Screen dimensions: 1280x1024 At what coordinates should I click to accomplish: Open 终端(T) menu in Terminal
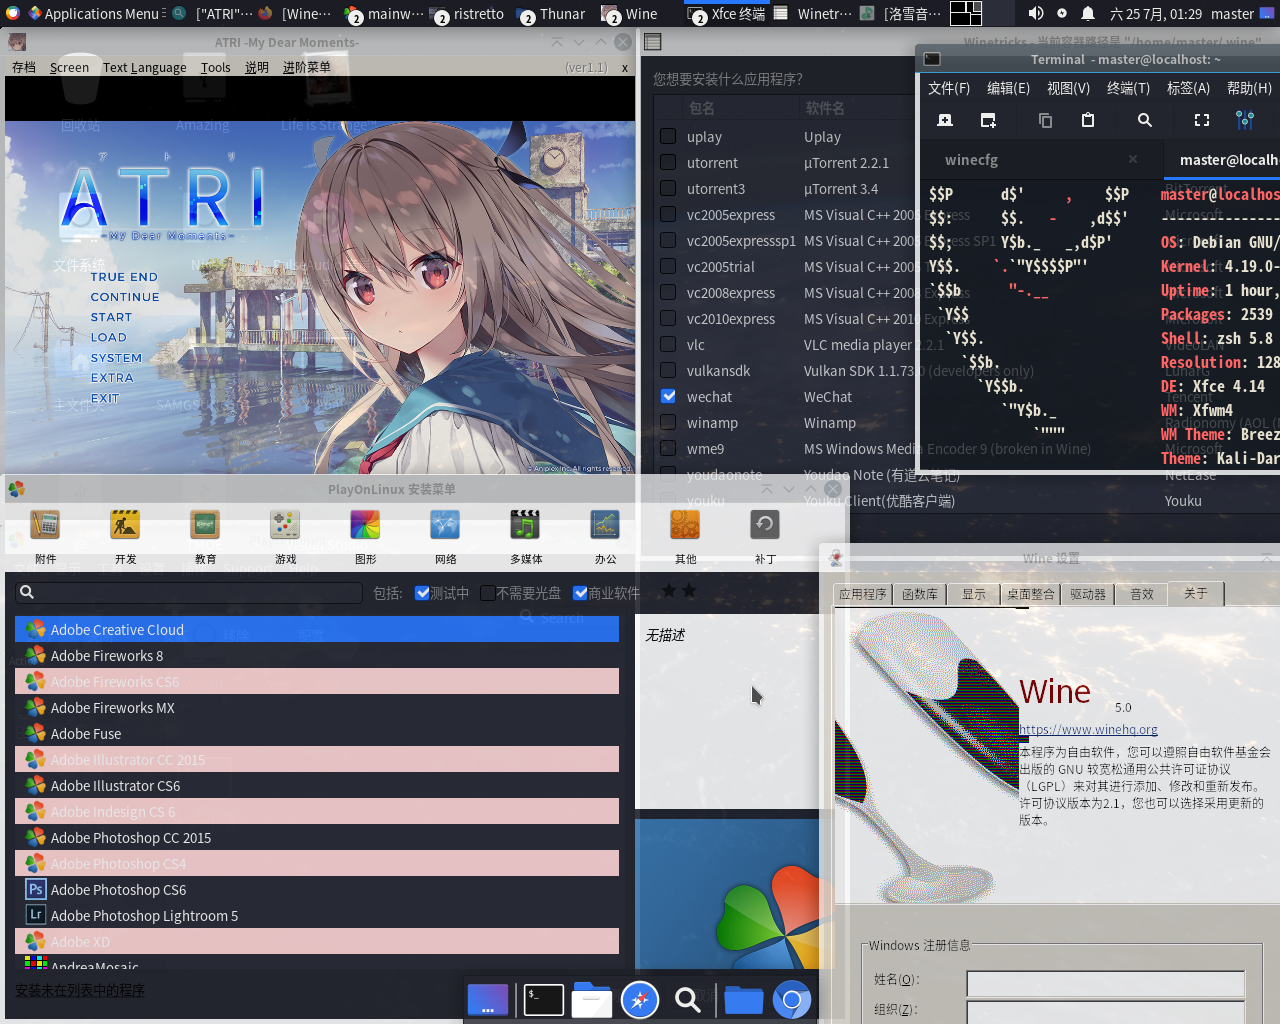point(1128,88)
